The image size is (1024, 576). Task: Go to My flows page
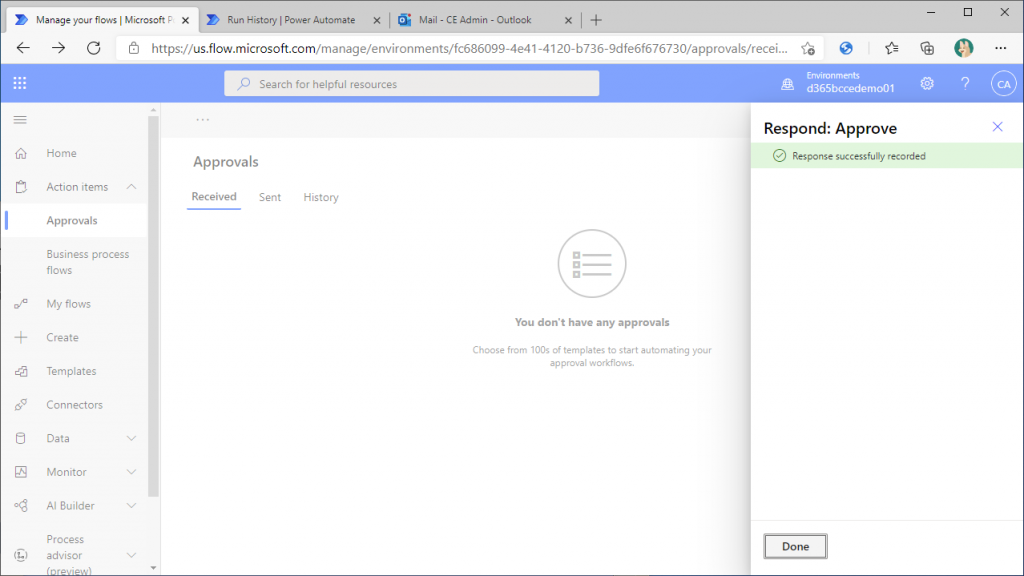tap(69, 304)
